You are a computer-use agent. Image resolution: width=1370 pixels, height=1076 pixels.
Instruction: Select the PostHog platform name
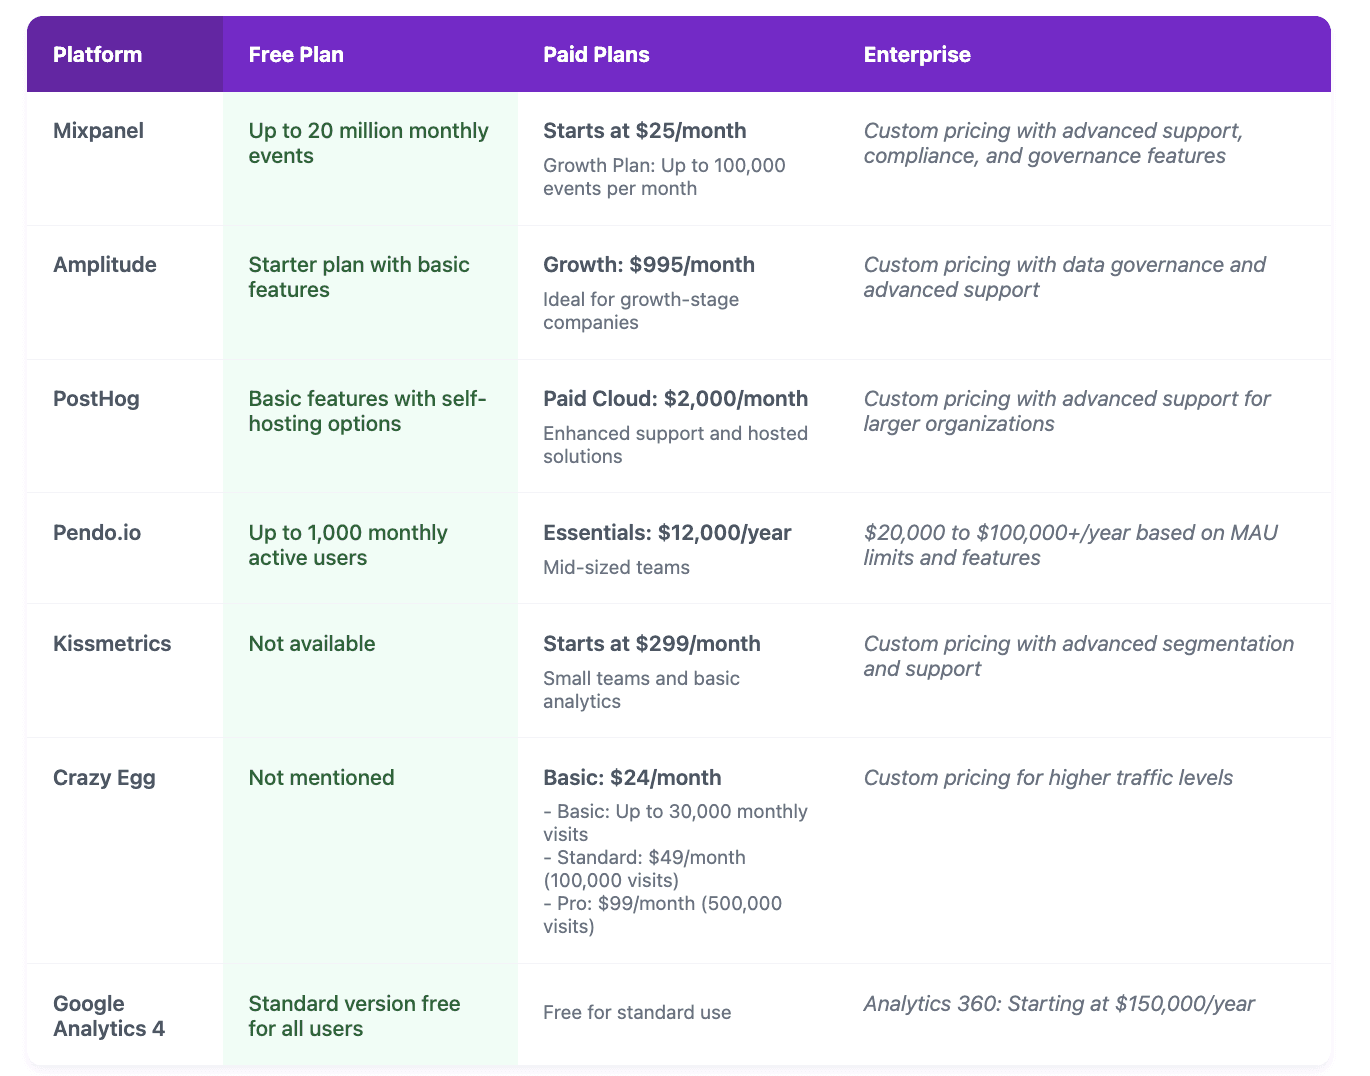(x=96, y=399)
